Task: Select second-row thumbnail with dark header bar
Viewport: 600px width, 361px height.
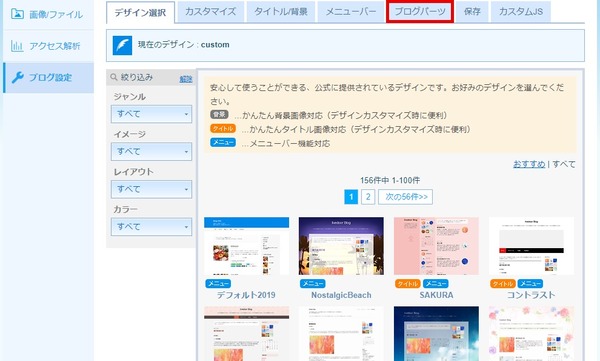Action: 246,333
